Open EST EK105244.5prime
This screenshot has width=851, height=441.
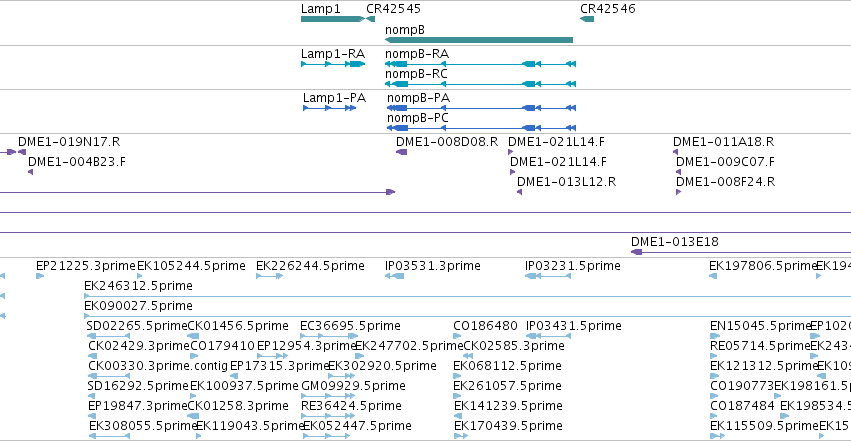140,276
